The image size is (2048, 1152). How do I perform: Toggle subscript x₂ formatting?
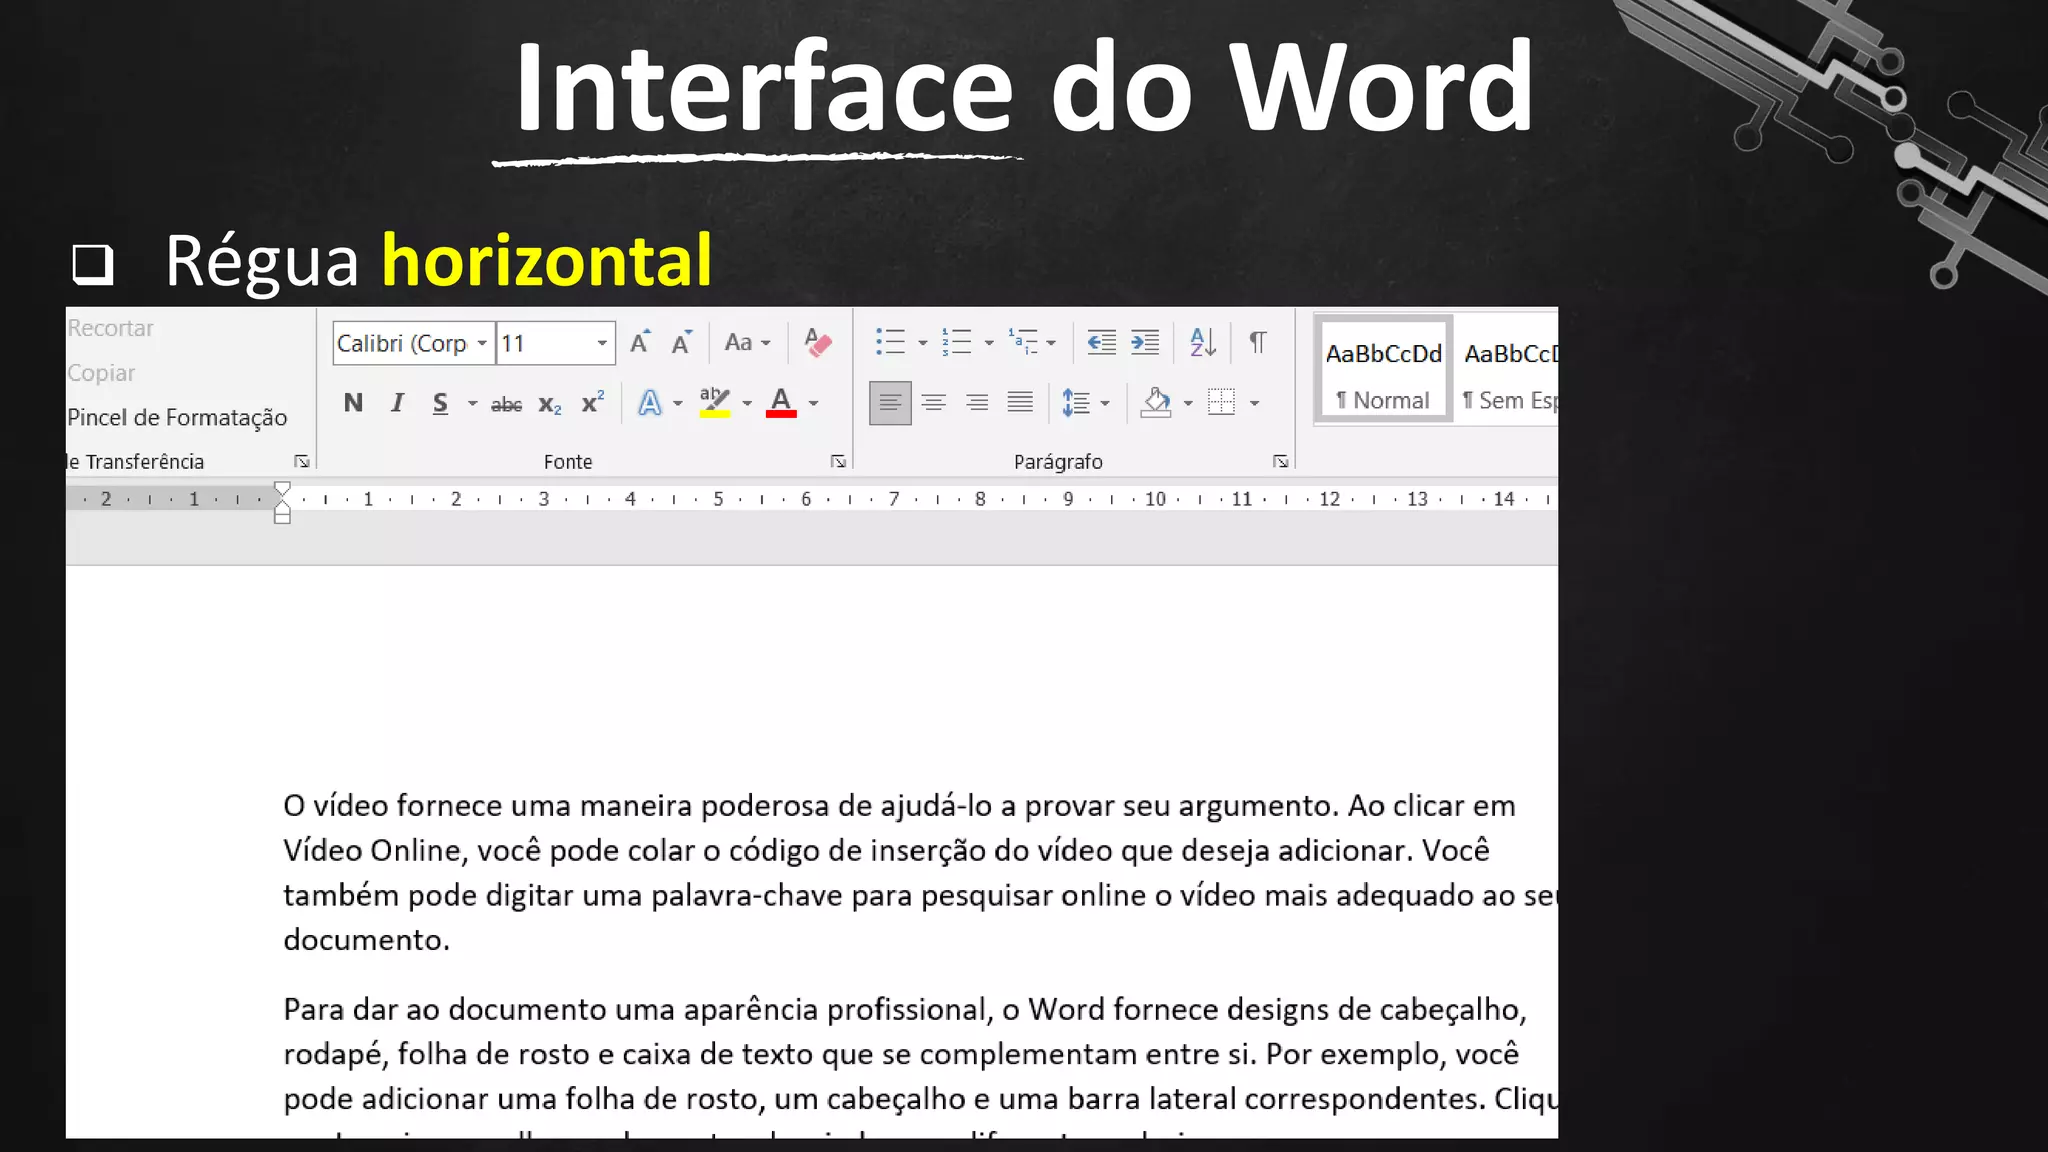549,403
